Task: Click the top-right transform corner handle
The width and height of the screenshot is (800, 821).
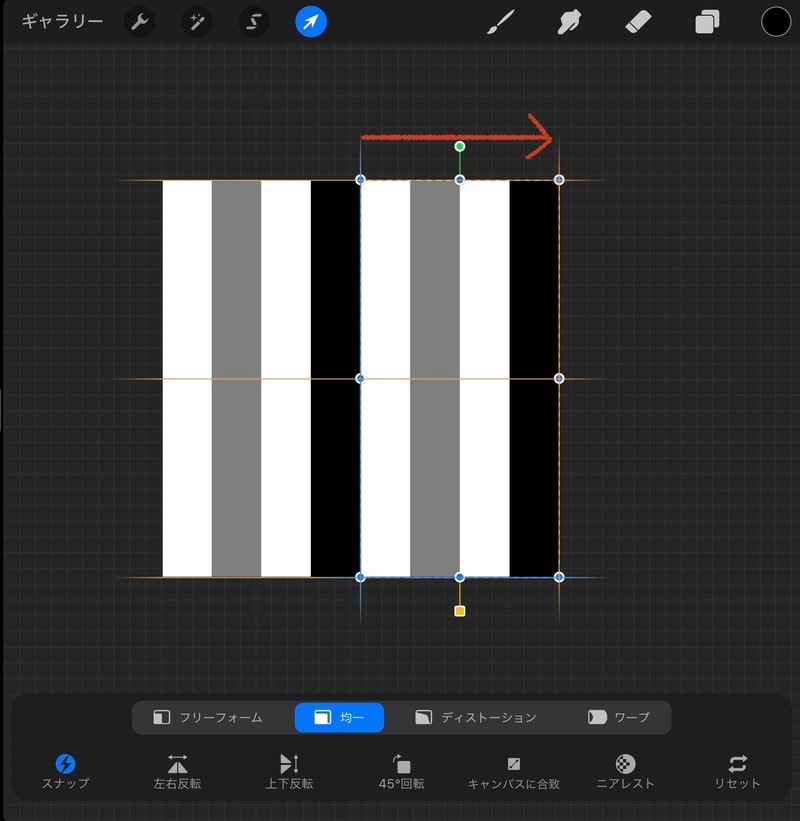Action: [x=559, y=180]
